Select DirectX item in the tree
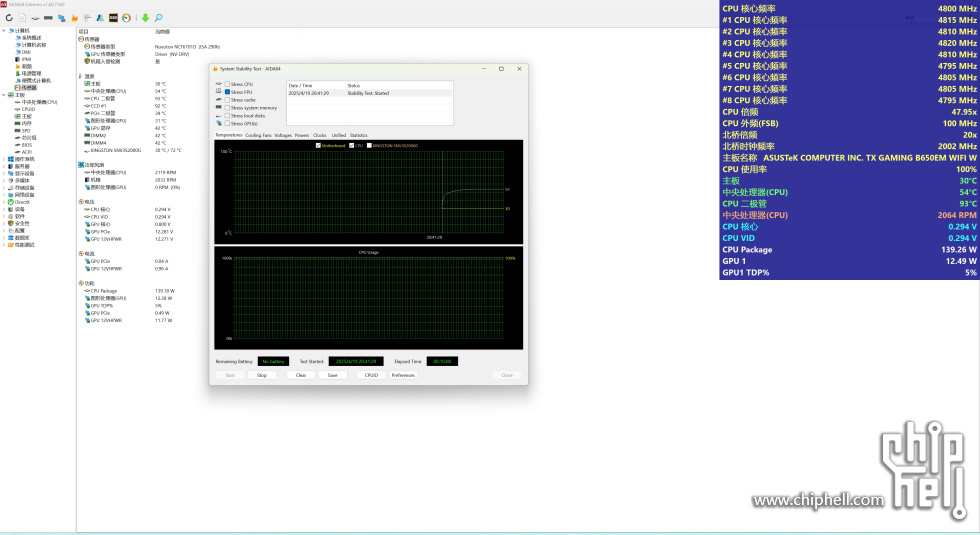The image size is (980, 535). (22, 202)
